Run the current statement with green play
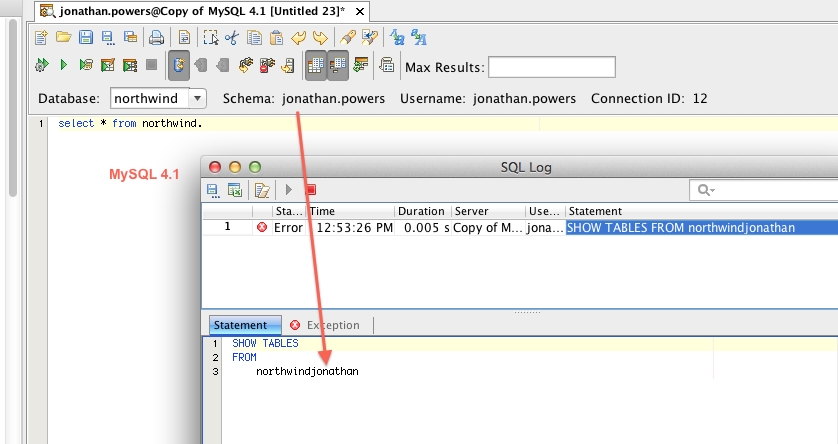The image size is (838, 444). 64,65
